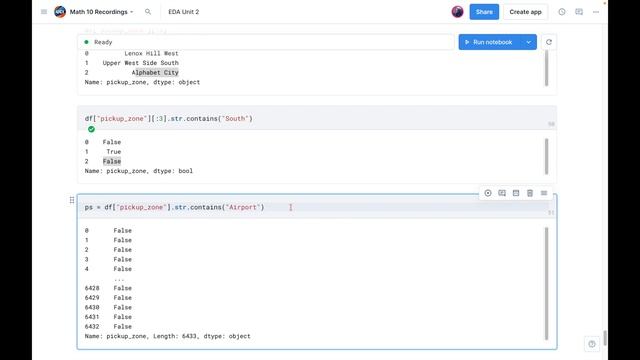The width and height of the screenshot is (640, 360).
Task: Open the hamburger sidebar menu
Action: pyautogui.click(x=44, y=12)
